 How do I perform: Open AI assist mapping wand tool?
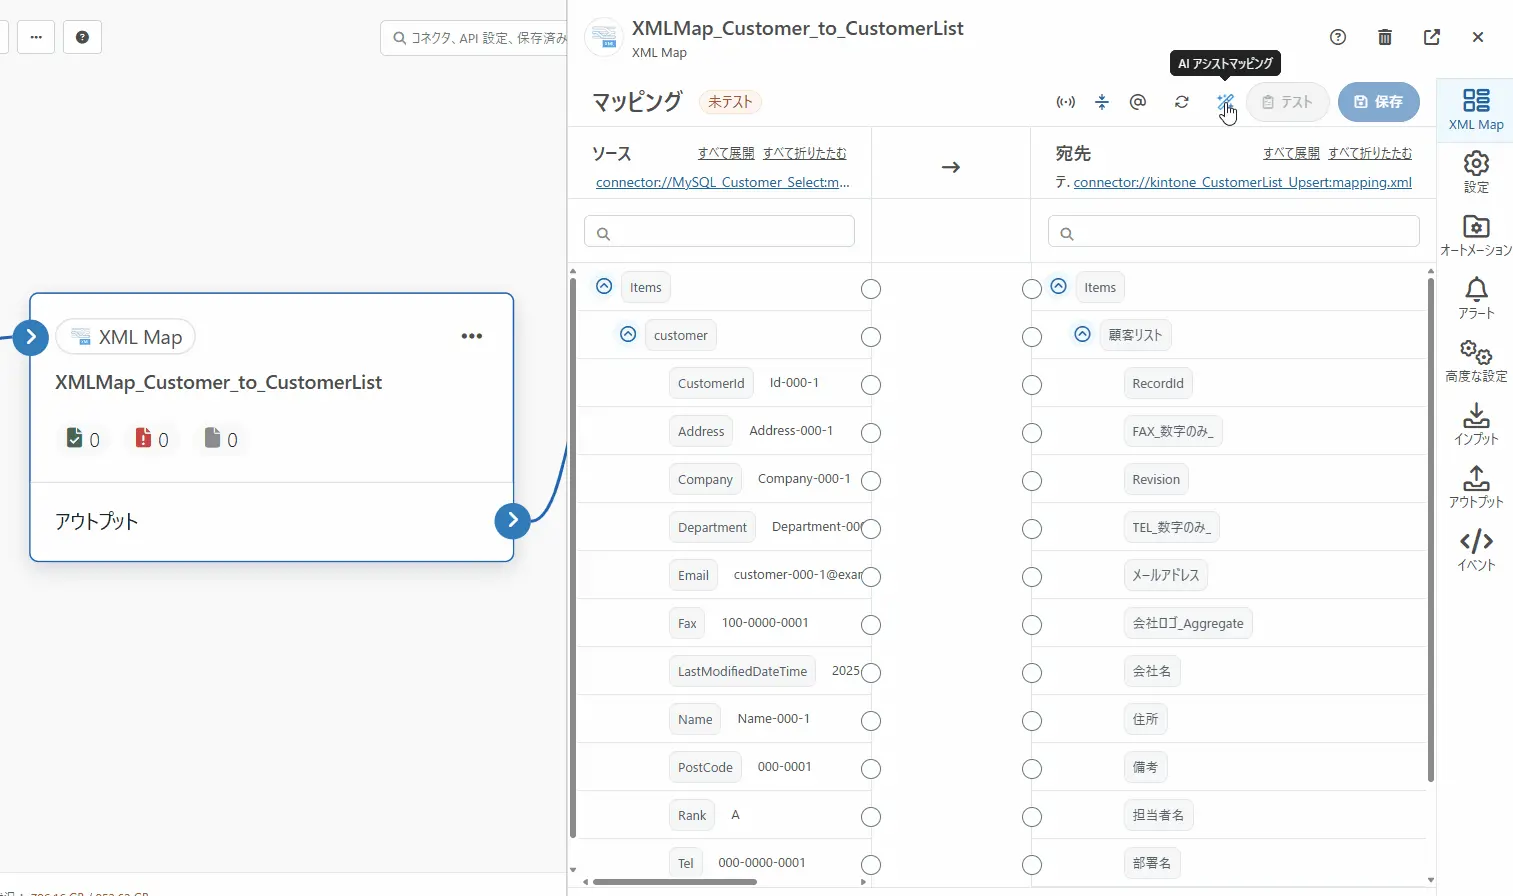coord(1225,102)
